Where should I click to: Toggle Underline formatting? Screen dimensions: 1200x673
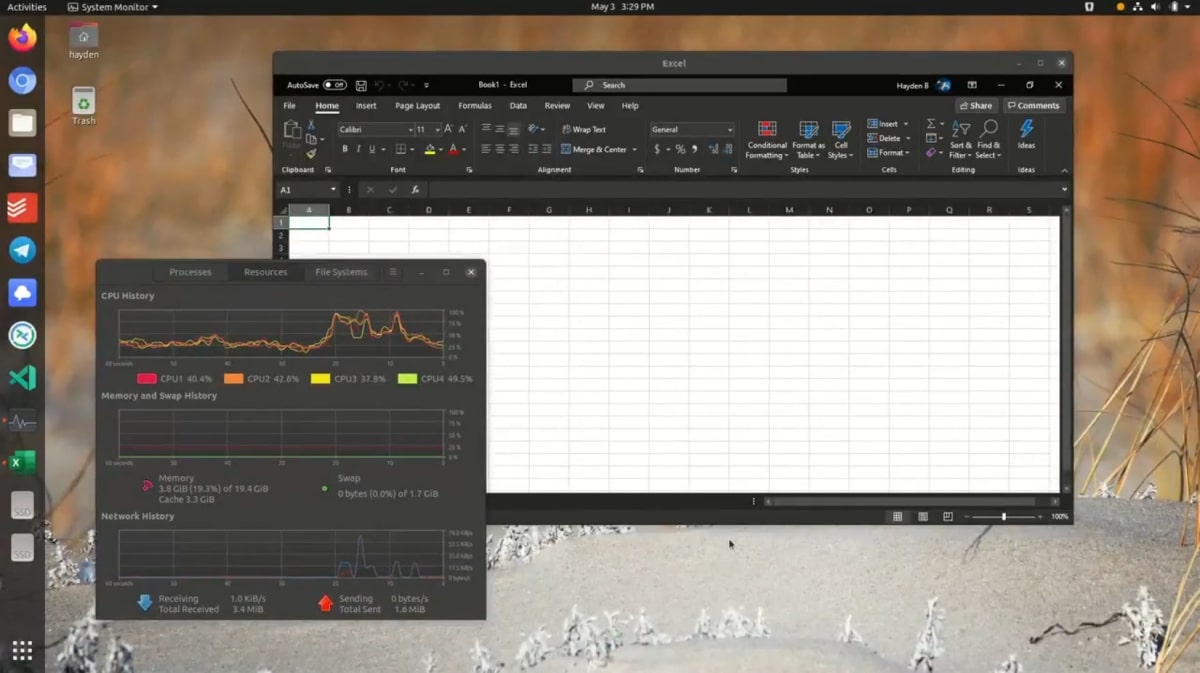click(x=371, y=149)
